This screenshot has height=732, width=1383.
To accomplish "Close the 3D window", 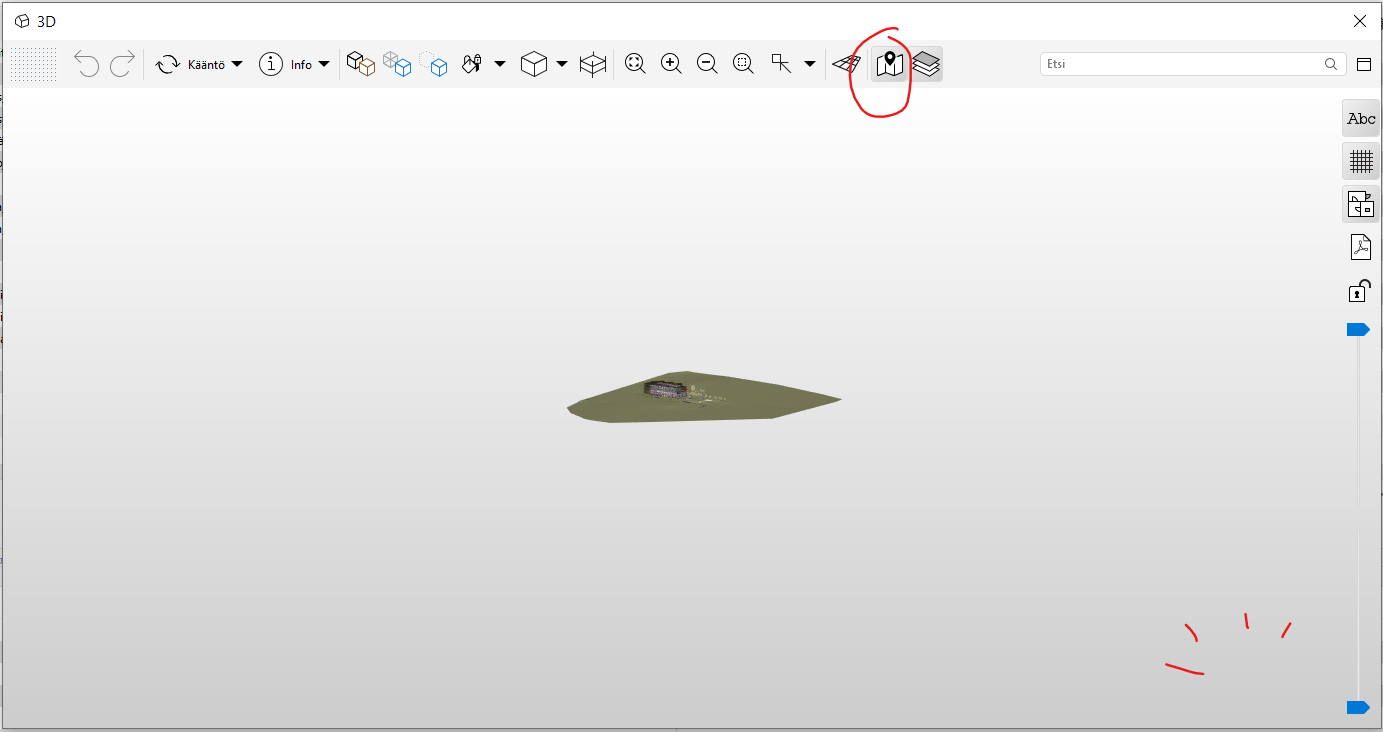I will click(x=1360, y=21).
